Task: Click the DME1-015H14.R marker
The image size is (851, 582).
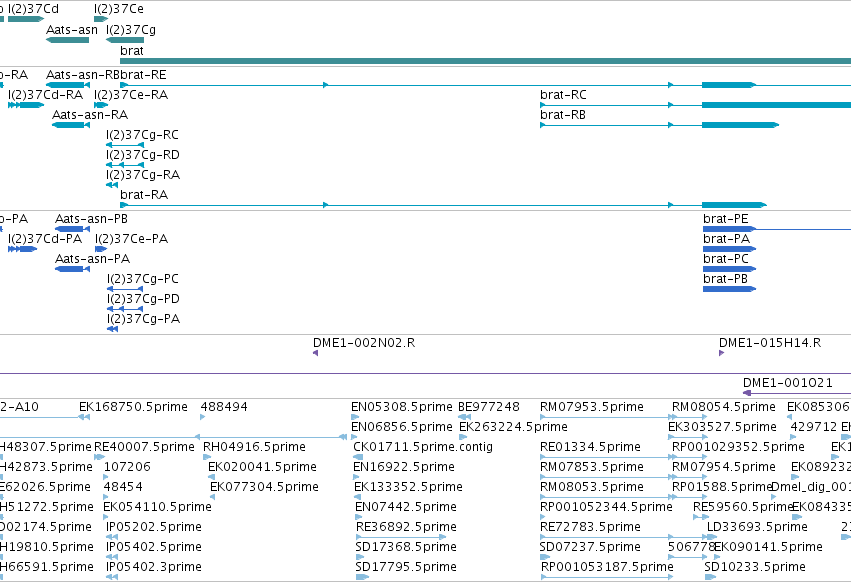Action: click(721, 353)
